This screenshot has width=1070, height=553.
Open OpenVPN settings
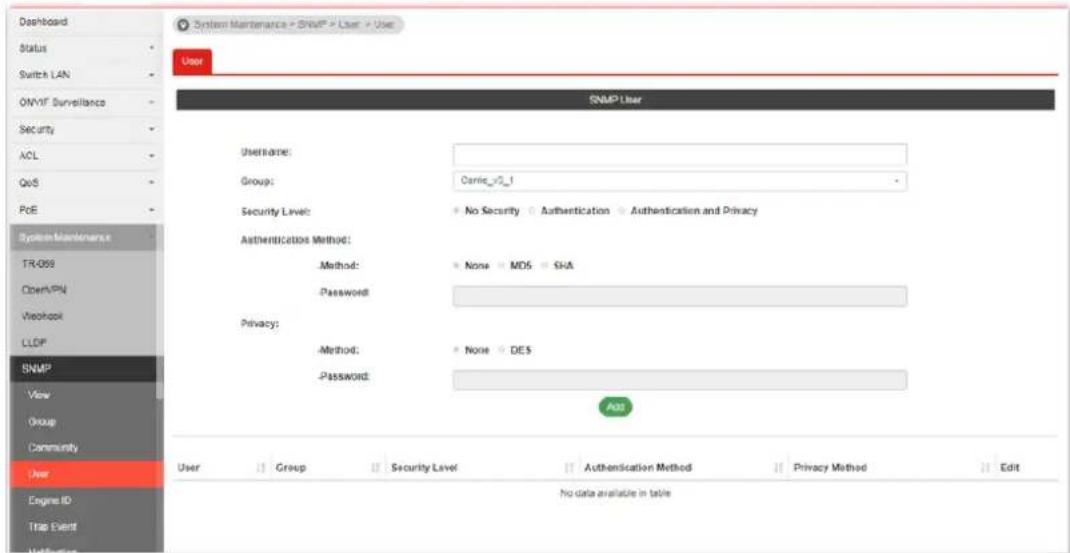pos(83,289)
